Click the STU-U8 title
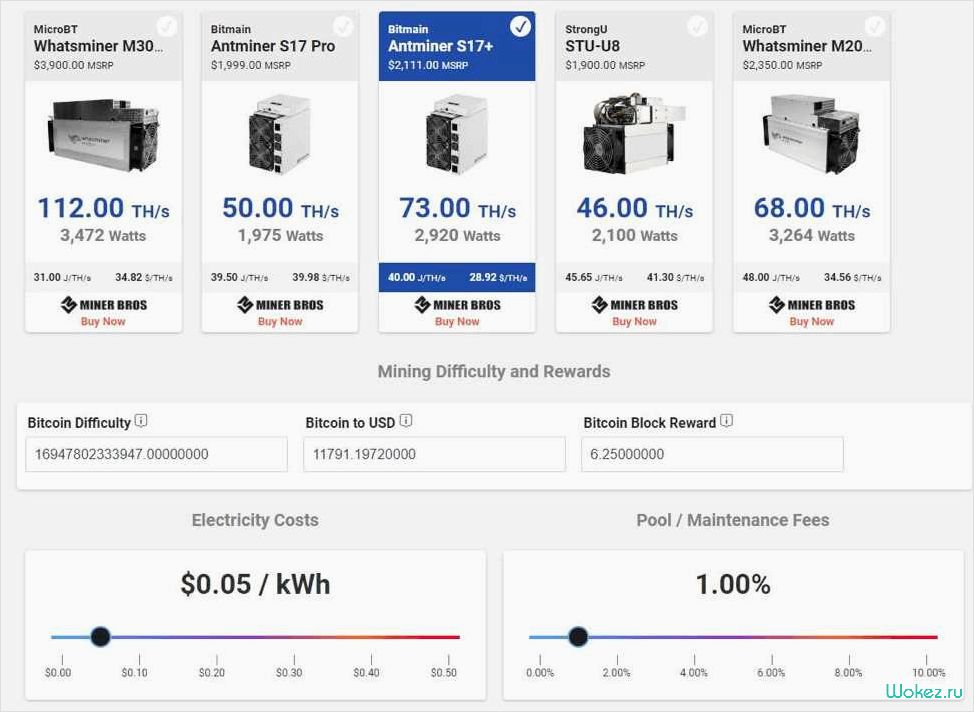The width and height of the screenshot is (974, 712). click(x=592, y=46)
